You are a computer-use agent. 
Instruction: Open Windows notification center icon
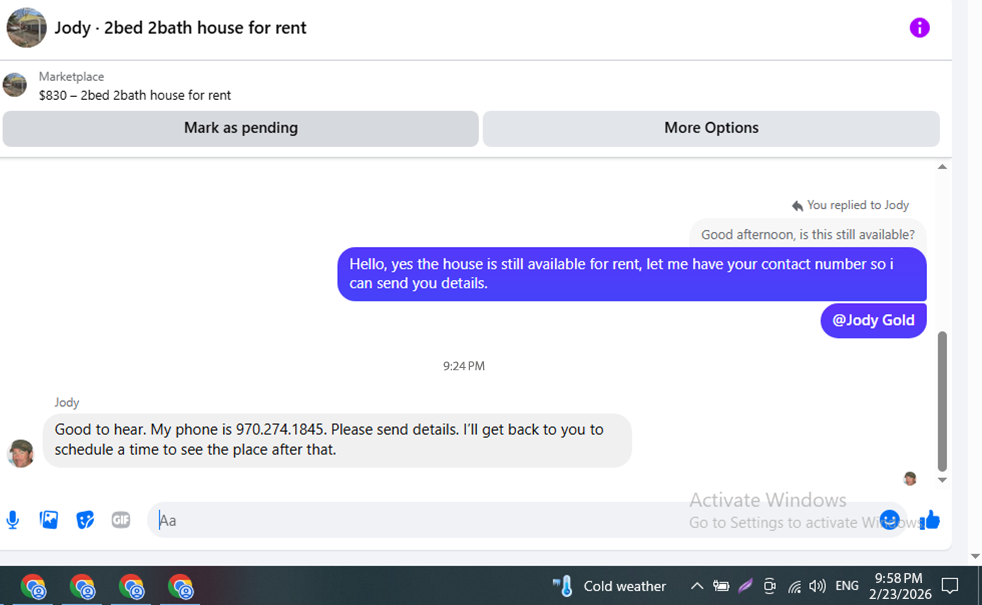click(950, 586)
